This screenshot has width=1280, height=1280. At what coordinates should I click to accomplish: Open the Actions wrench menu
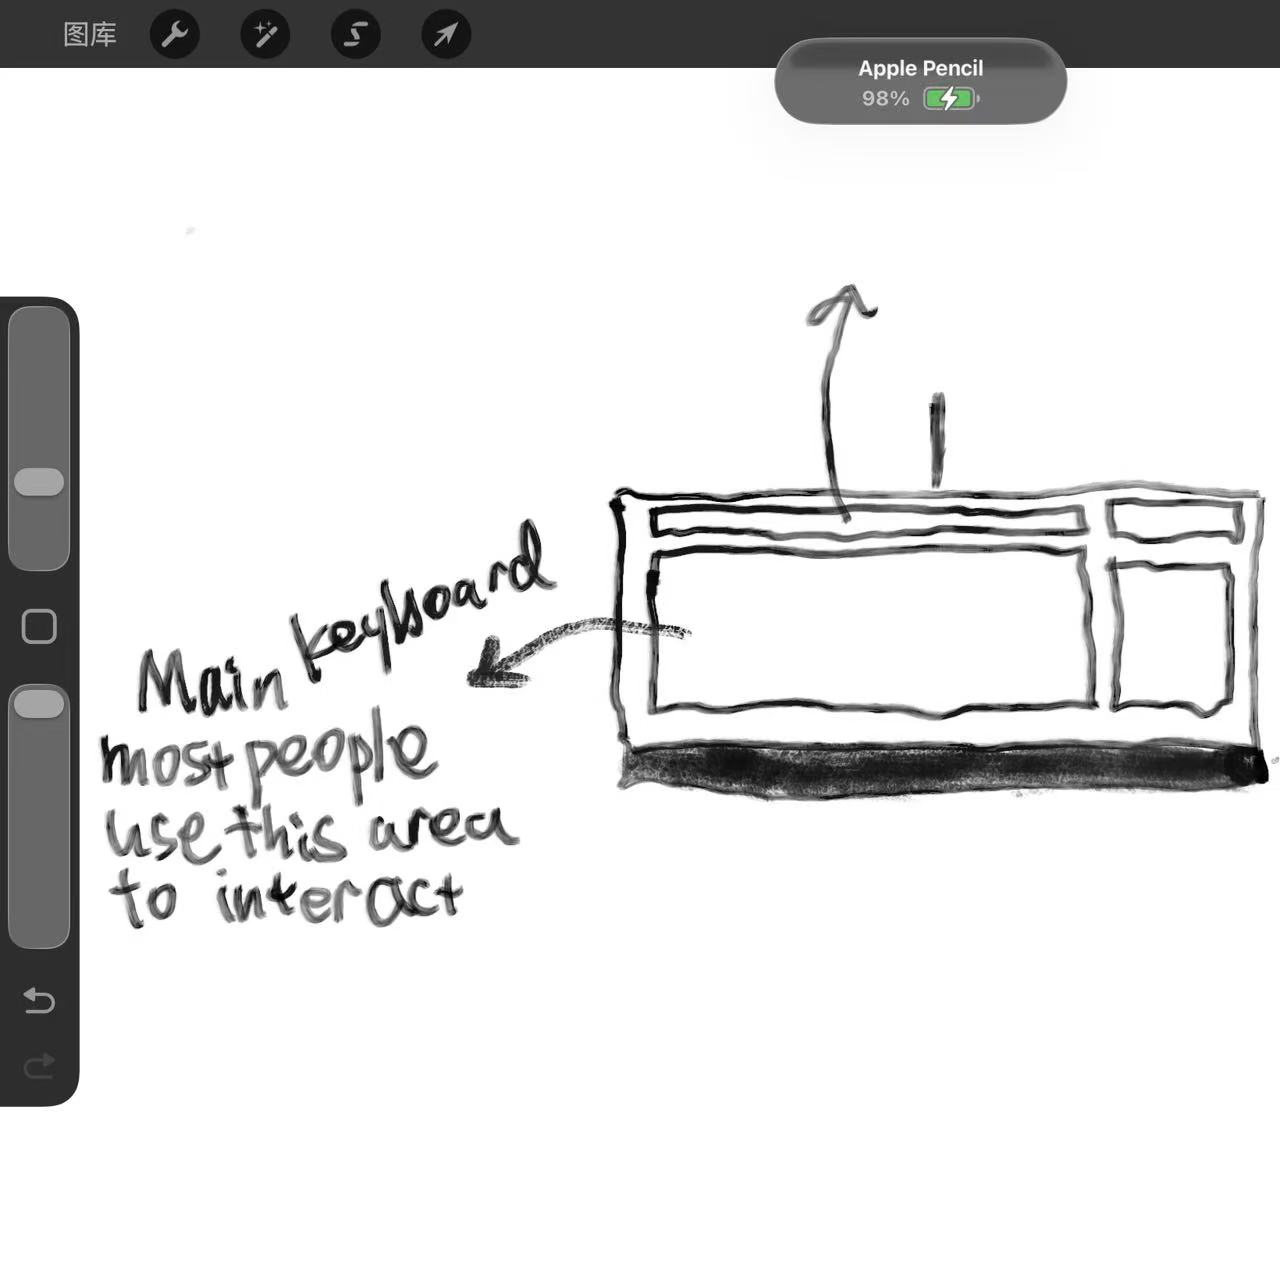pos(175,34)
